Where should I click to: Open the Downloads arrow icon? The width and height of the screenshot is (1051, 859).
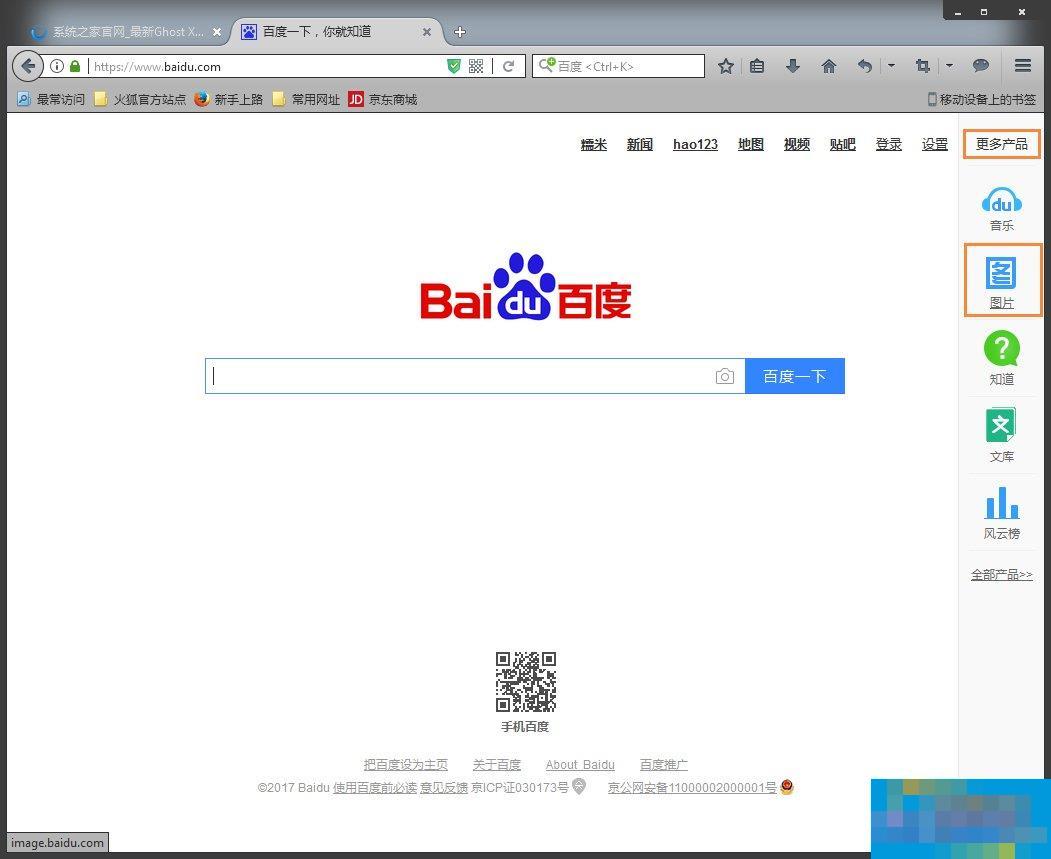pos(792,66)
